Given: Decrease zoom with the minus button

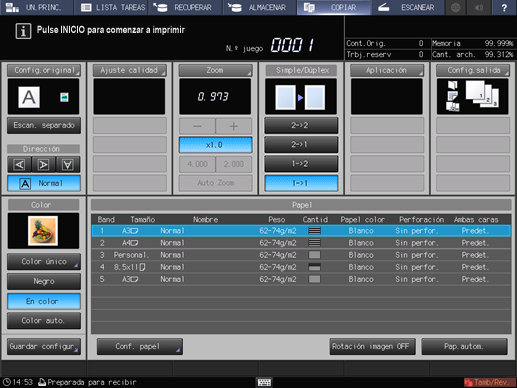Looking at the screenshot, I should click(197, 126).
